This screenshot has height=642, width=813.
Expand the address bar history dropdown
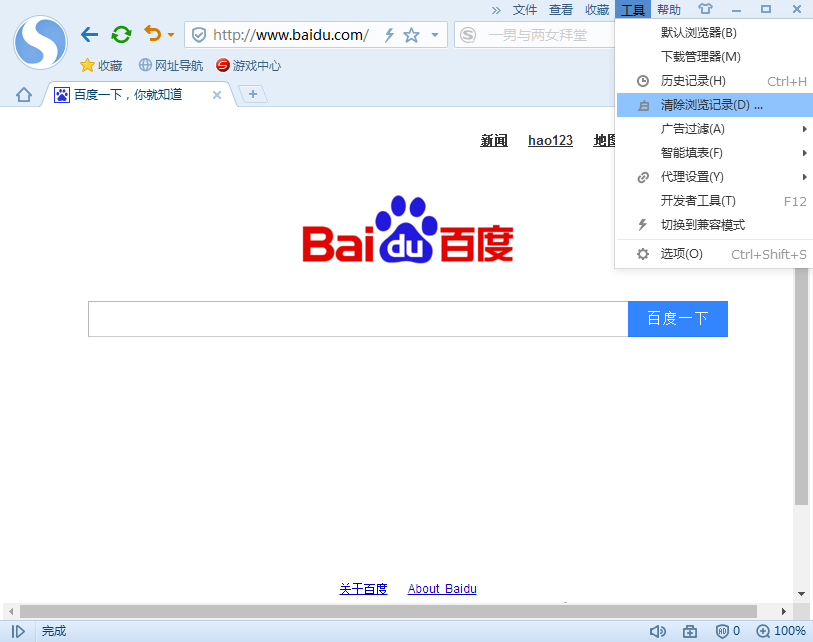pos(434,35)
